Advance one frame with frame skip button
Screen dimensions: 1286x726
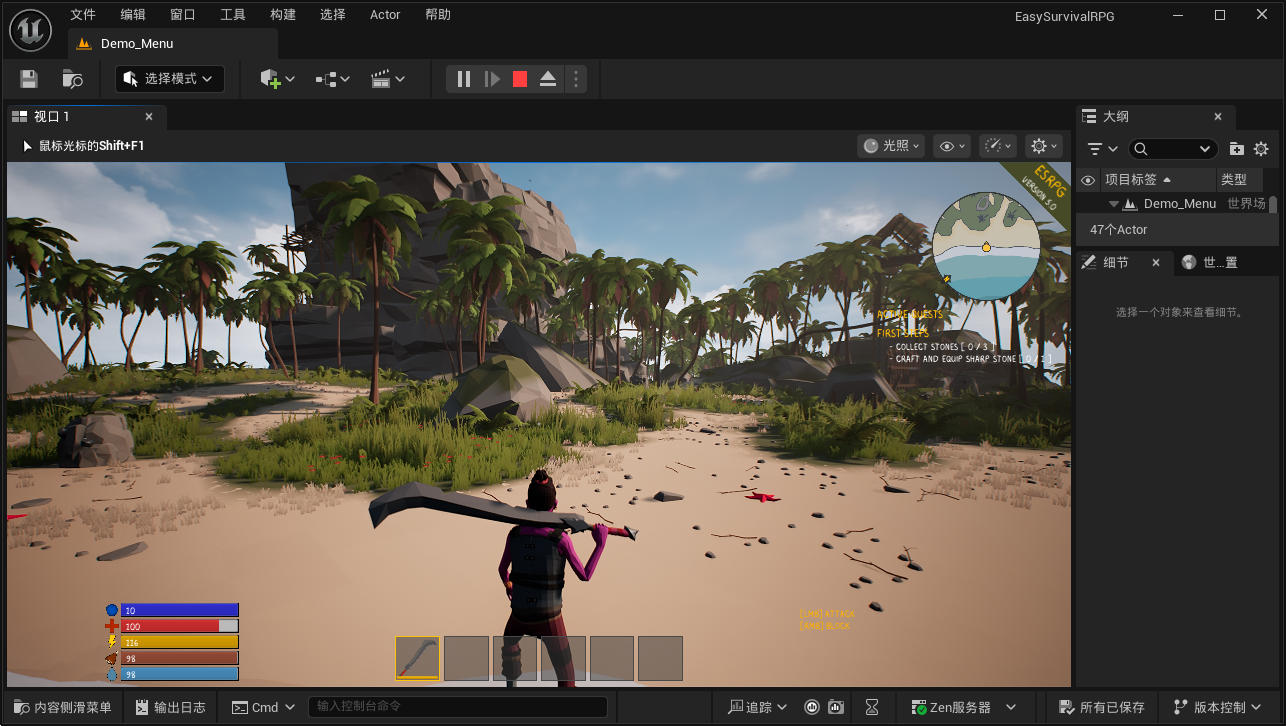coord(492,79)
